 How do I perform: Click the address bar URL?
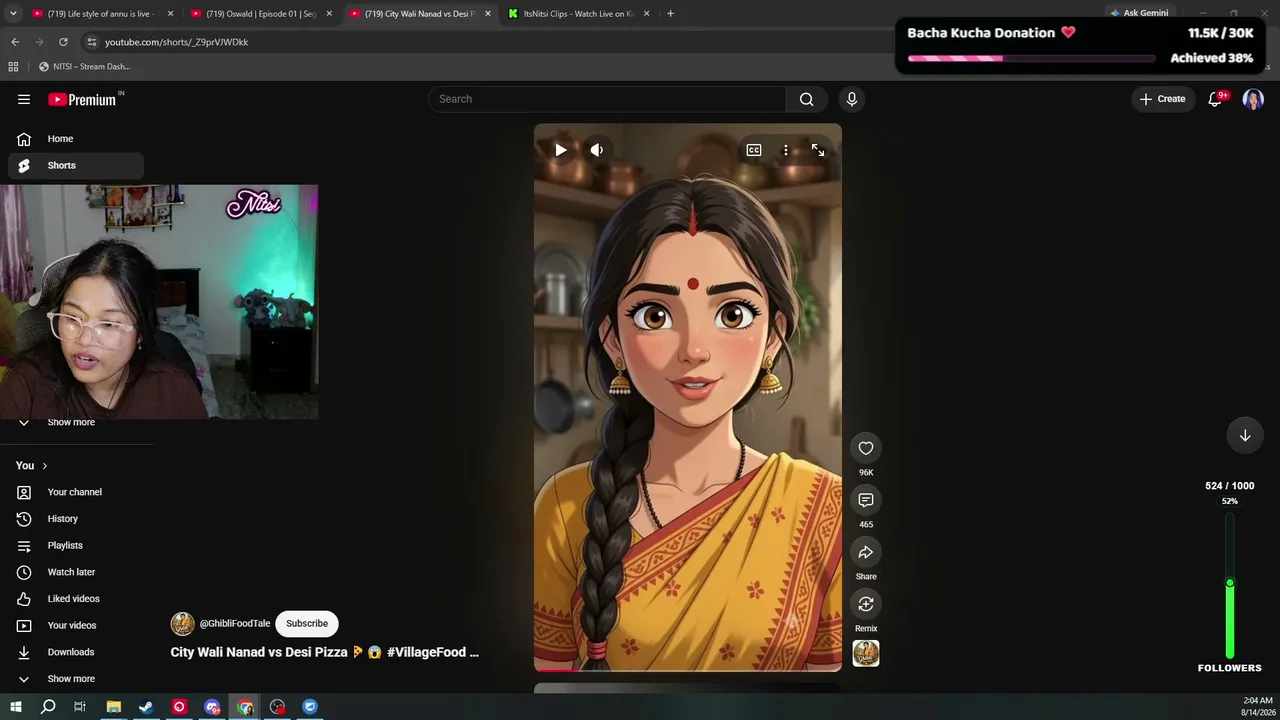pos(177,42)
